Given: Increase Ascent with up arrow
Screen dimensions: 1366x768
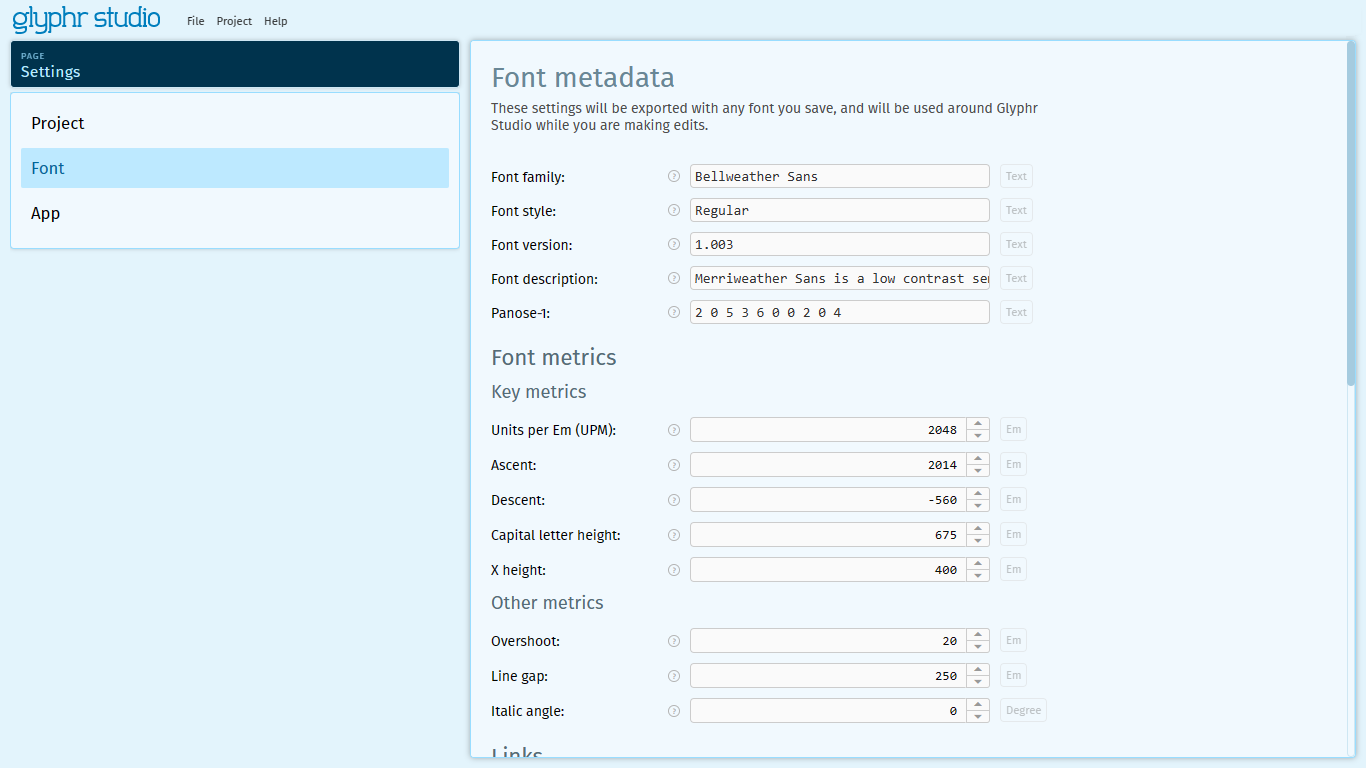Looking at the screenshot, I should tap(978, 459).
